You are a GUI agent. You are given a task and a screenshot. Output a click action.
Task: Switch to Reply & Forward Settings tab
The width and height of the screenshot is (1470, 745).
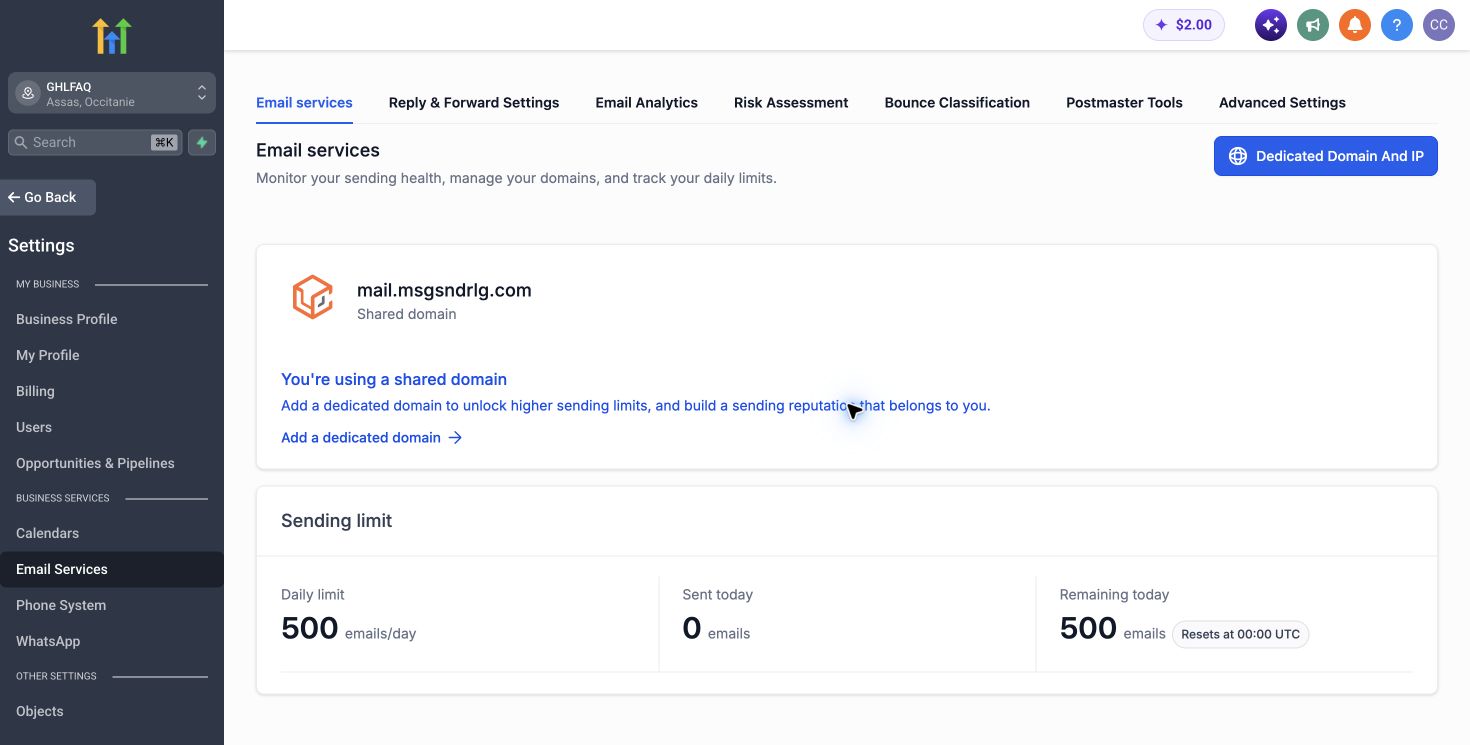tap(474, 102)
